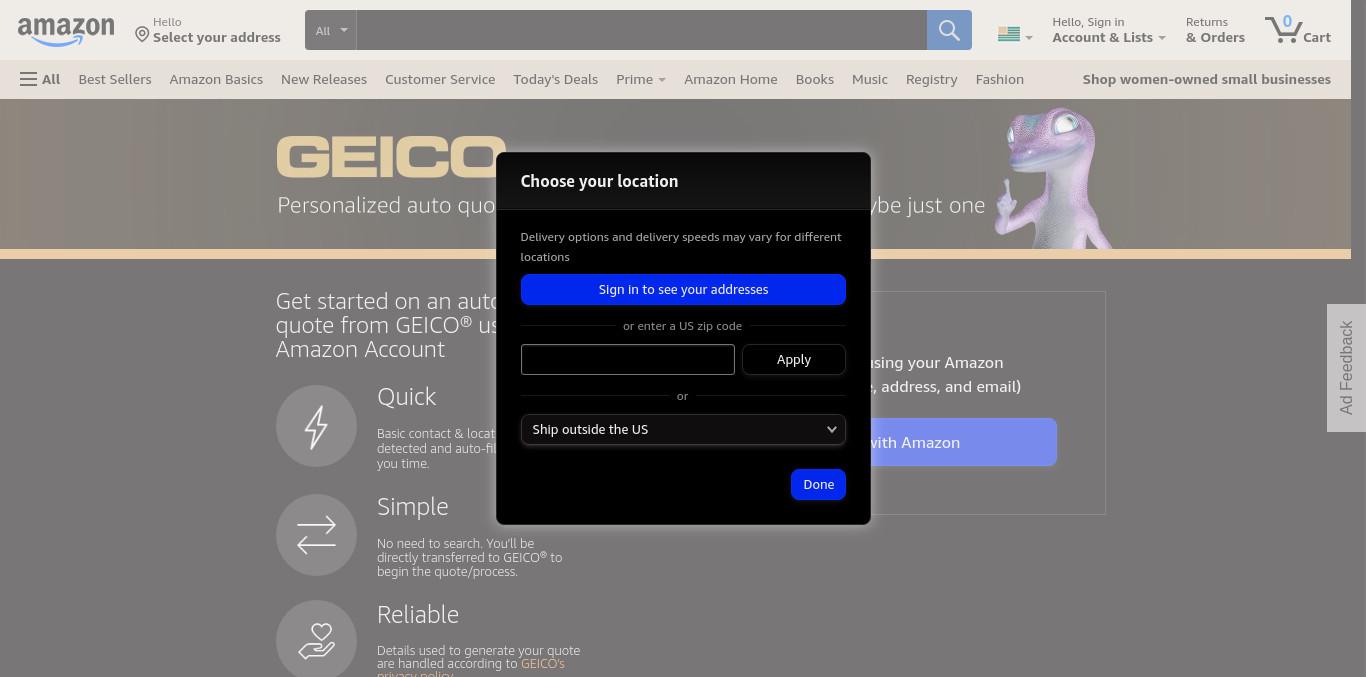
Task: Click the Amazon logo
Action: [x=66, y=31]
